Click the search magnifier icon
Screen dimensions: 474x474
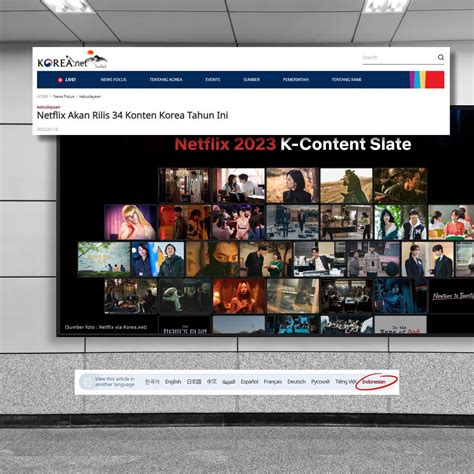pos(441,57)
